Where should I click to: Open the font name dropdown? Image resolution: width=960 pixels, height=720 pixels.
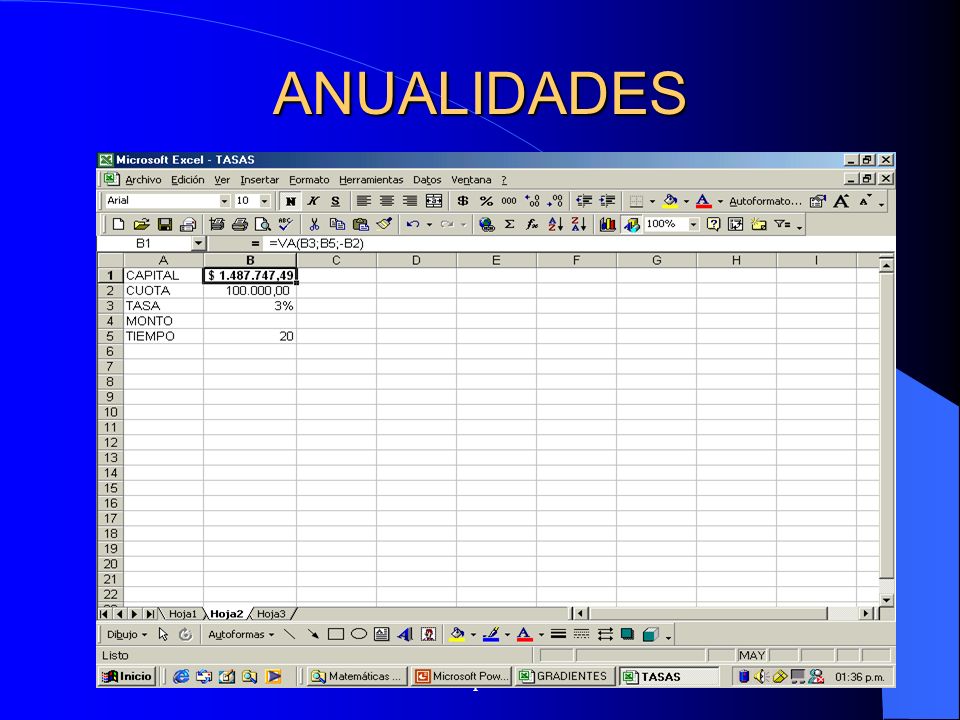(x=225, y=201)
